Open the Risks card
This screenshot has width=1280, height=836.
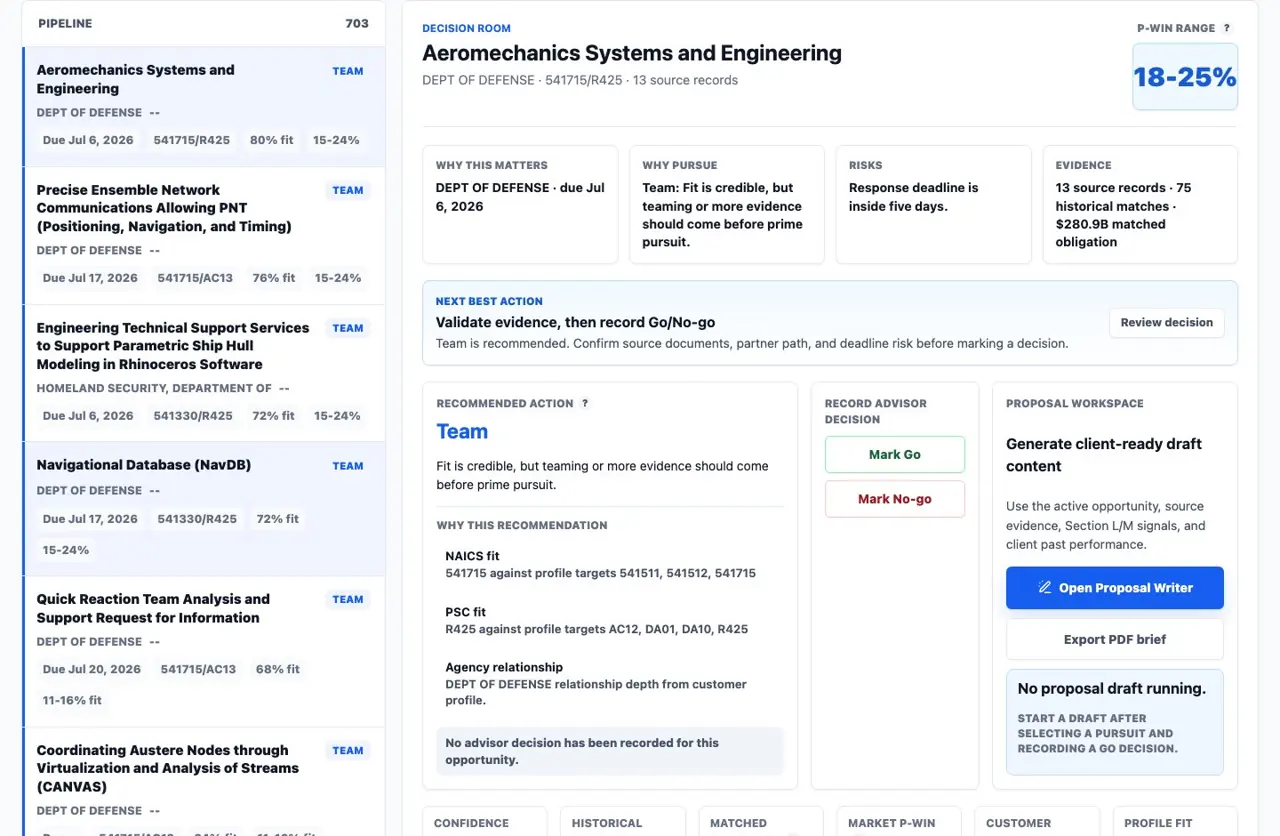pos(933,205)
